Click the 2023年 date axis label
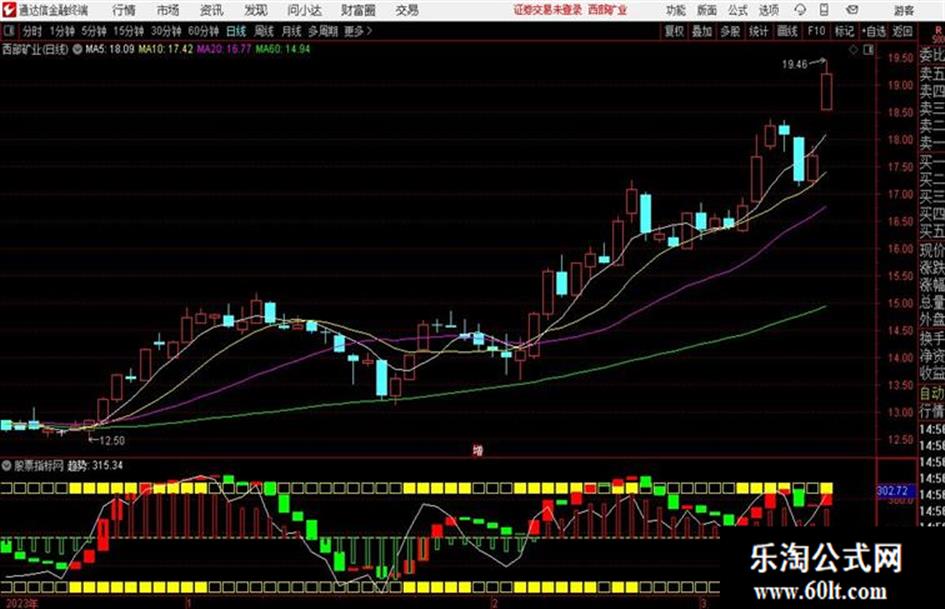The image size is (945, 609). tap(20, 603)
